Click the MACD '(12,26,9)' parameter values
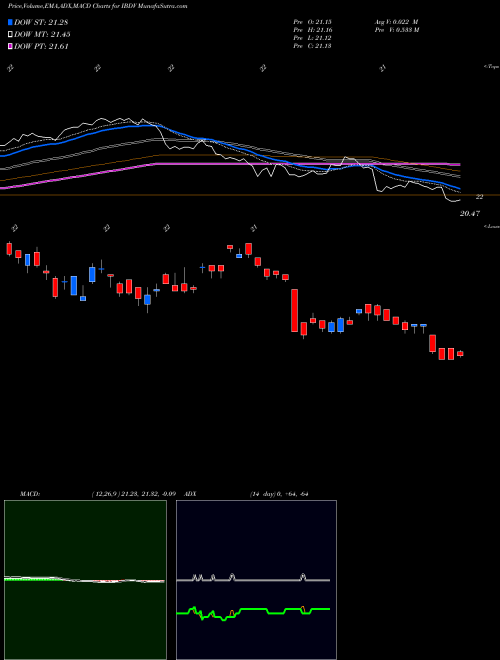Viewport: 500px width, 660px height. tap(133, 494)
